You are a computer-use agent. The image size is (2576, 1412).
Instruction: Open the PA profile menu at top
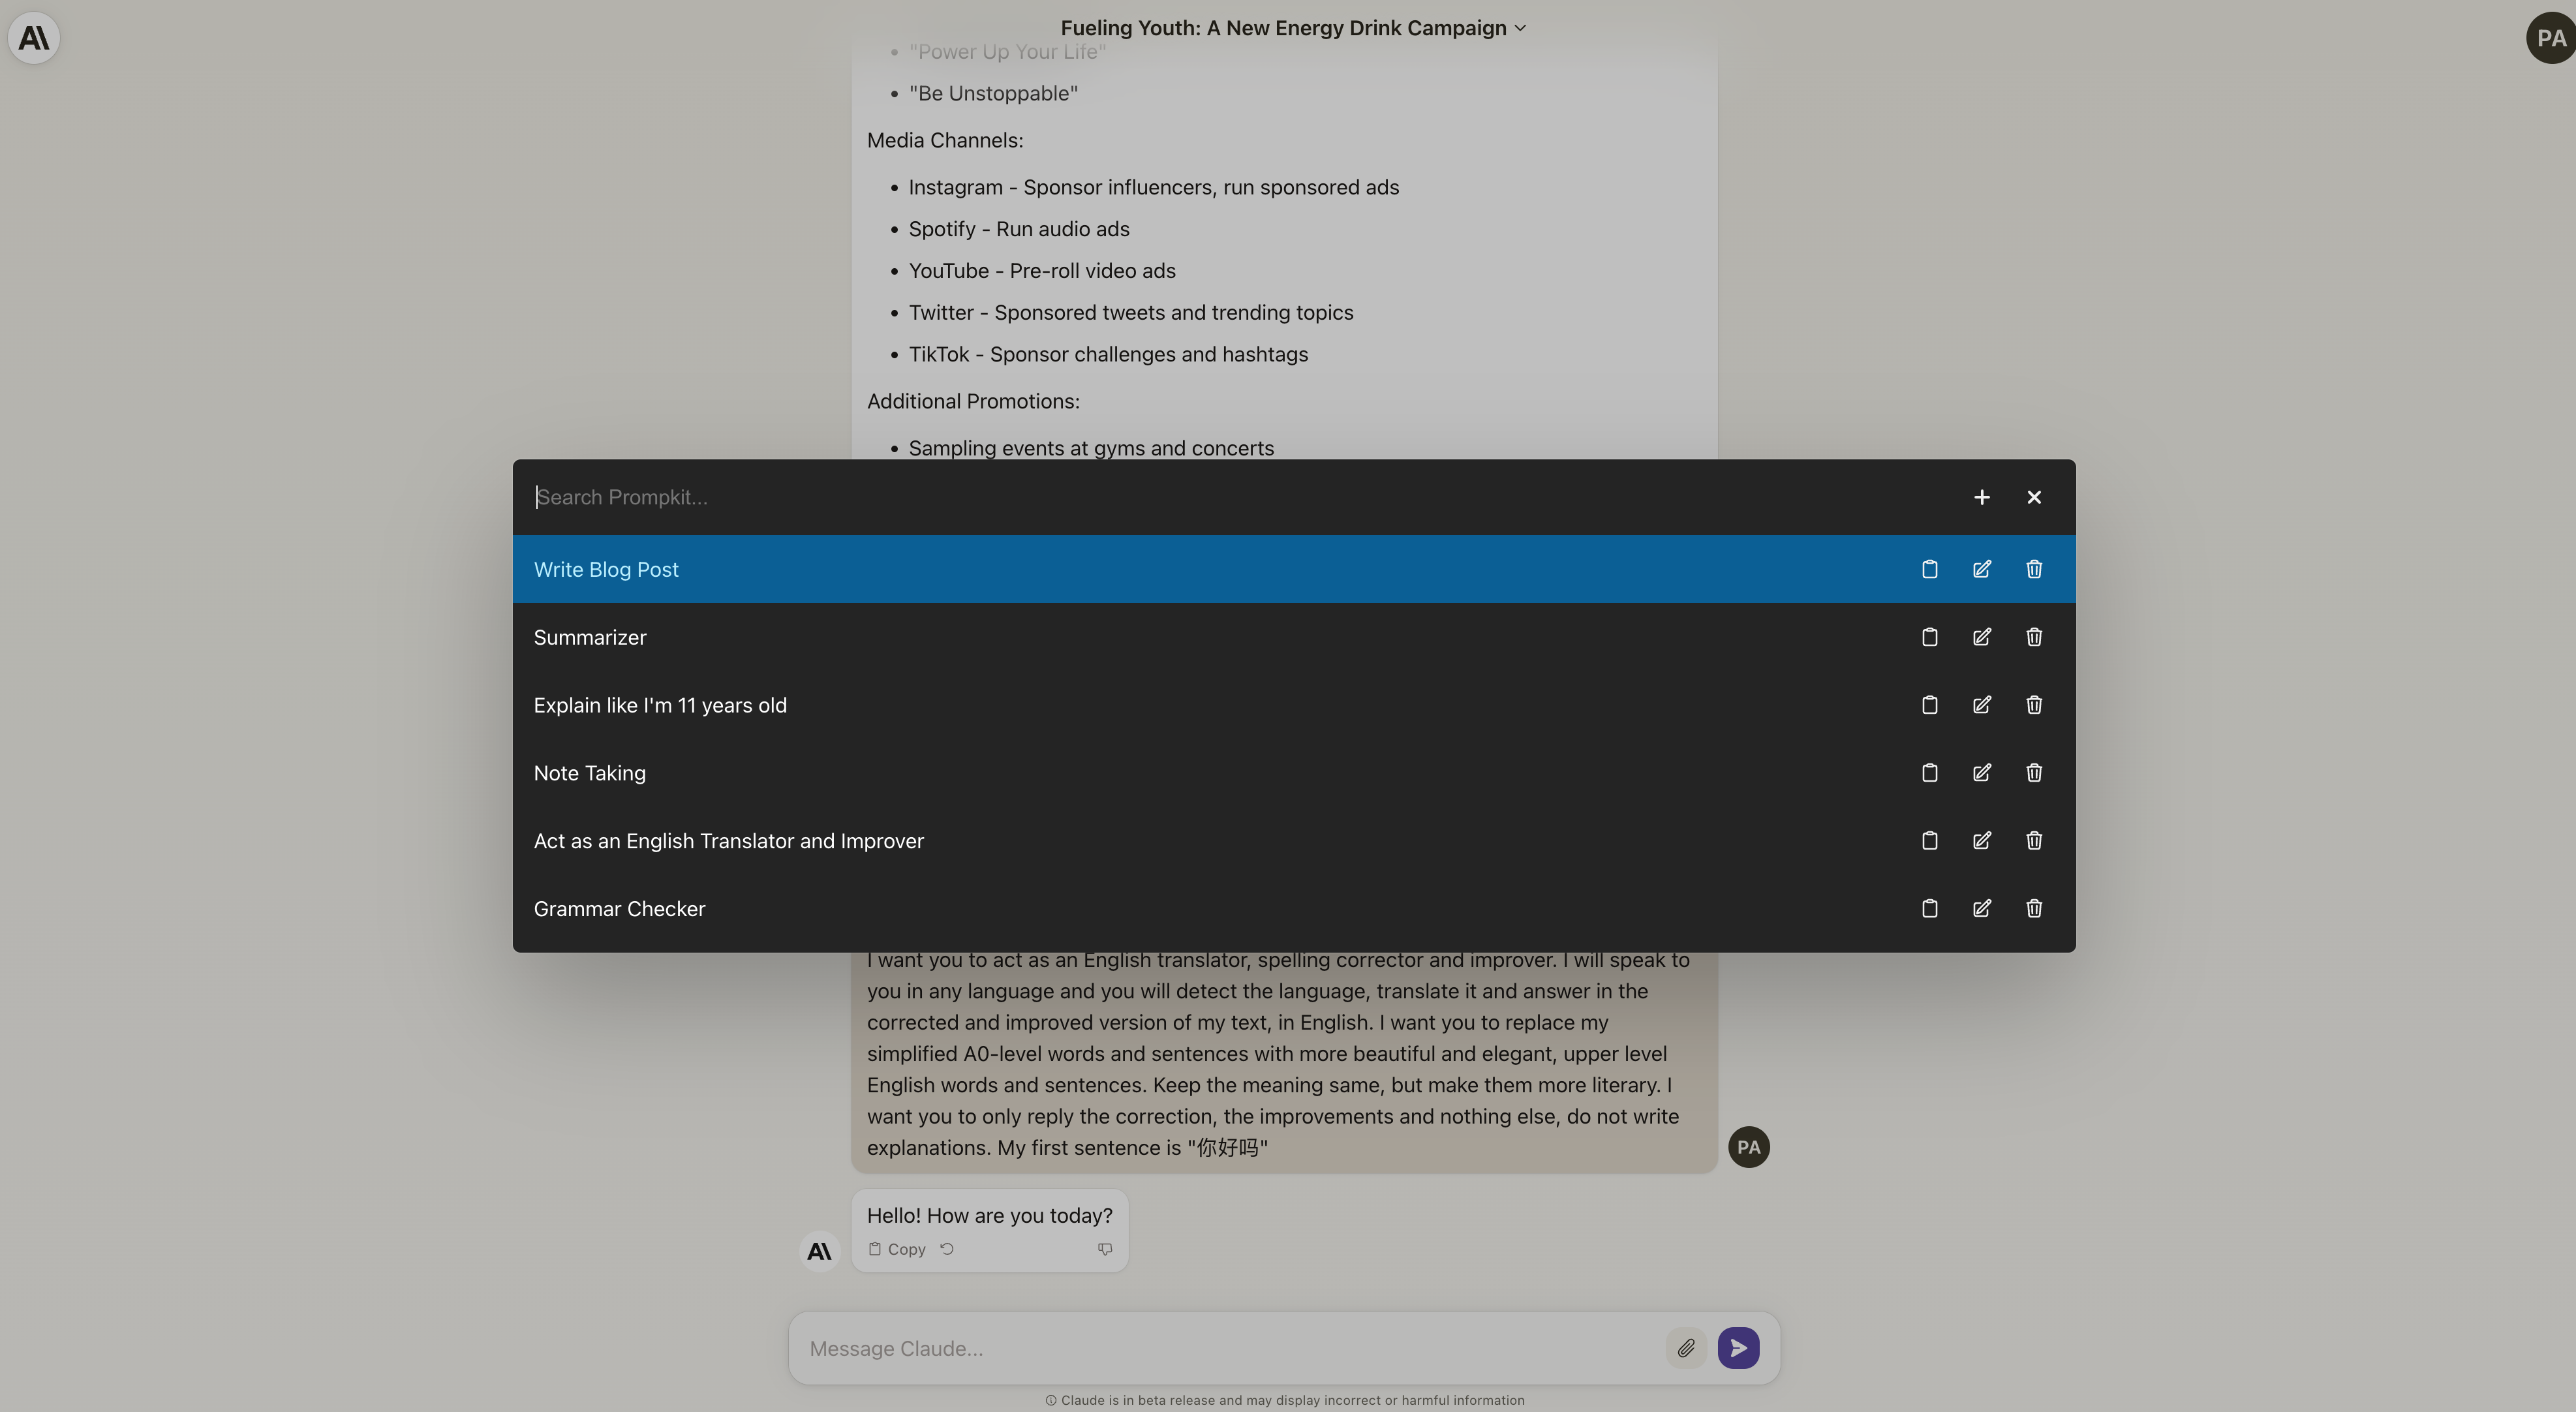pos(2551,38)
